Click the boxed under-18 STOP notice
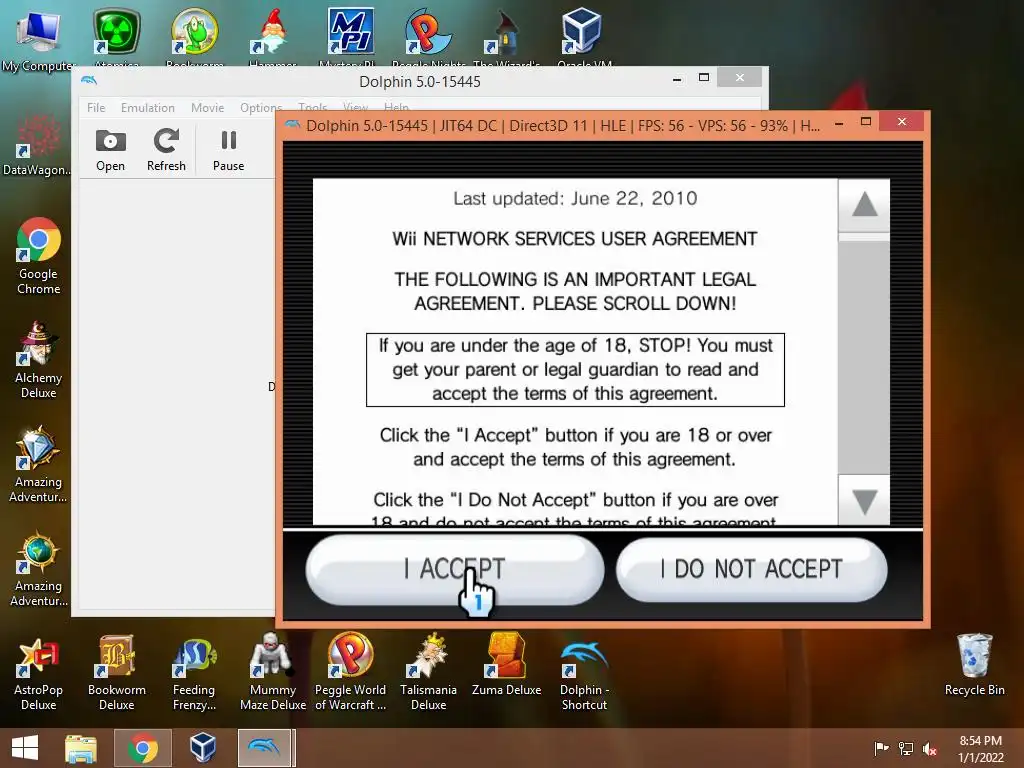Viewport: 1024px width, 768px height. [575, 370]
